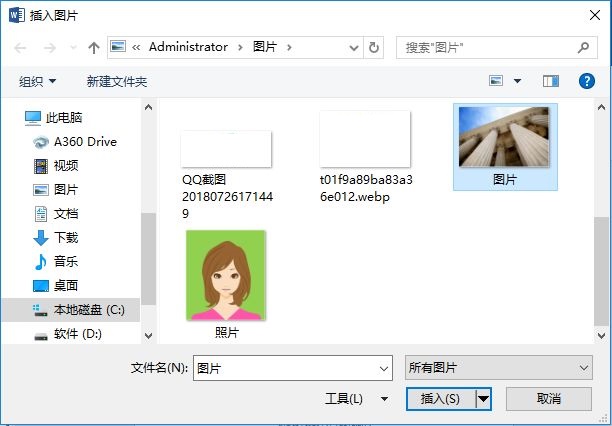Select A360 Drive in sidebar
Image resolution: width=612 pixels, height=426 pixels.
coord(85,142)
